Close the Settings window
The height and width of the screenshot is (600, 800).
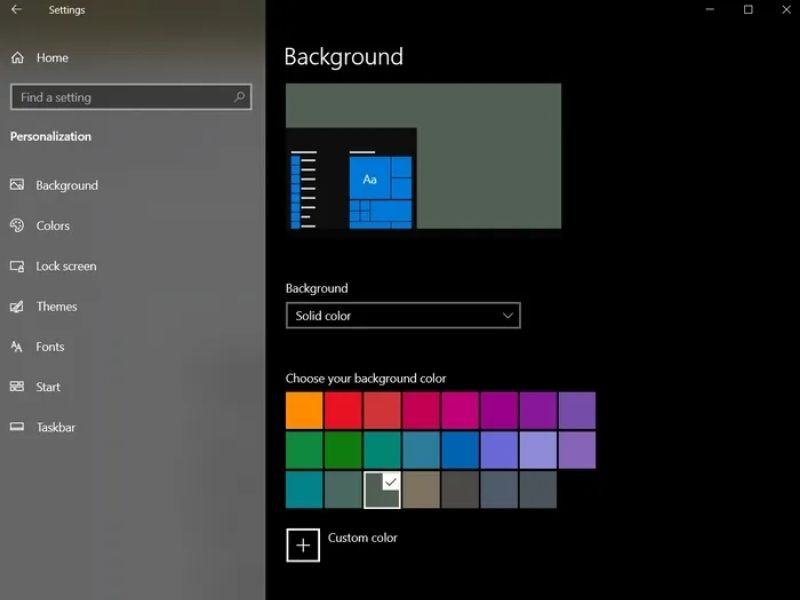(786, 9)
